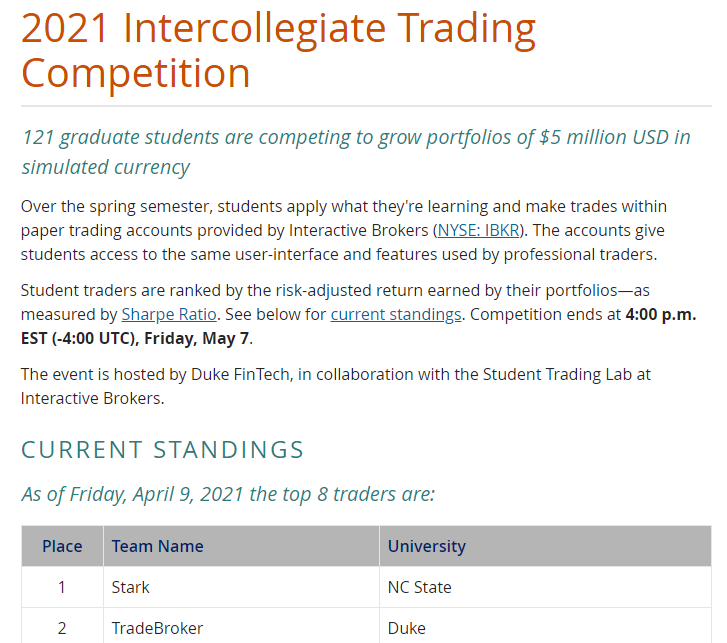This screenshot has width=727, height=643.
Task: Click the 2021 Intercollegiate Trading Competition title
Action: point(278,50)
